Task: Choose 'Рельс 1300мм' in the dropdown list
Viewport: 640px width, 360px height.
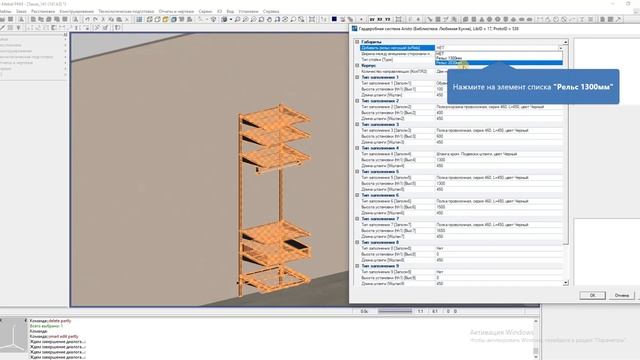Action: click(x=499, y=58)
